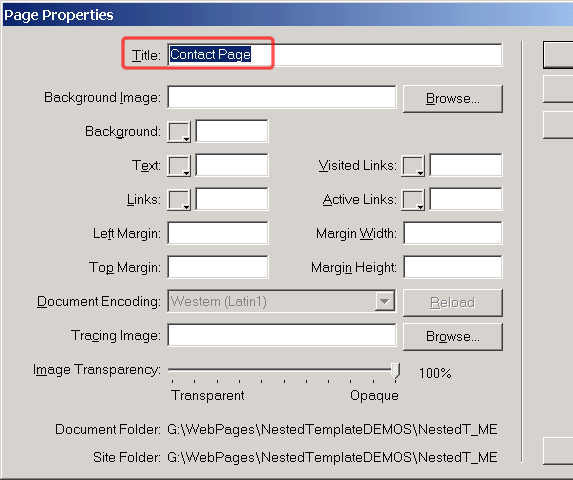The height and width of the screenshot is (480, 573).
Task: Open the Background color swatch picker
Action: [179, 132]
